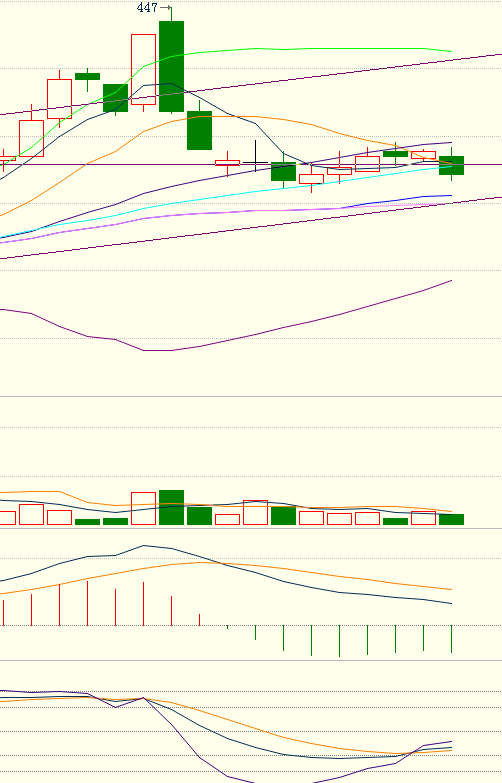Screen dimensions: 502x783
Task: Select the last green candle at the right edge
Action: point(452,165)
